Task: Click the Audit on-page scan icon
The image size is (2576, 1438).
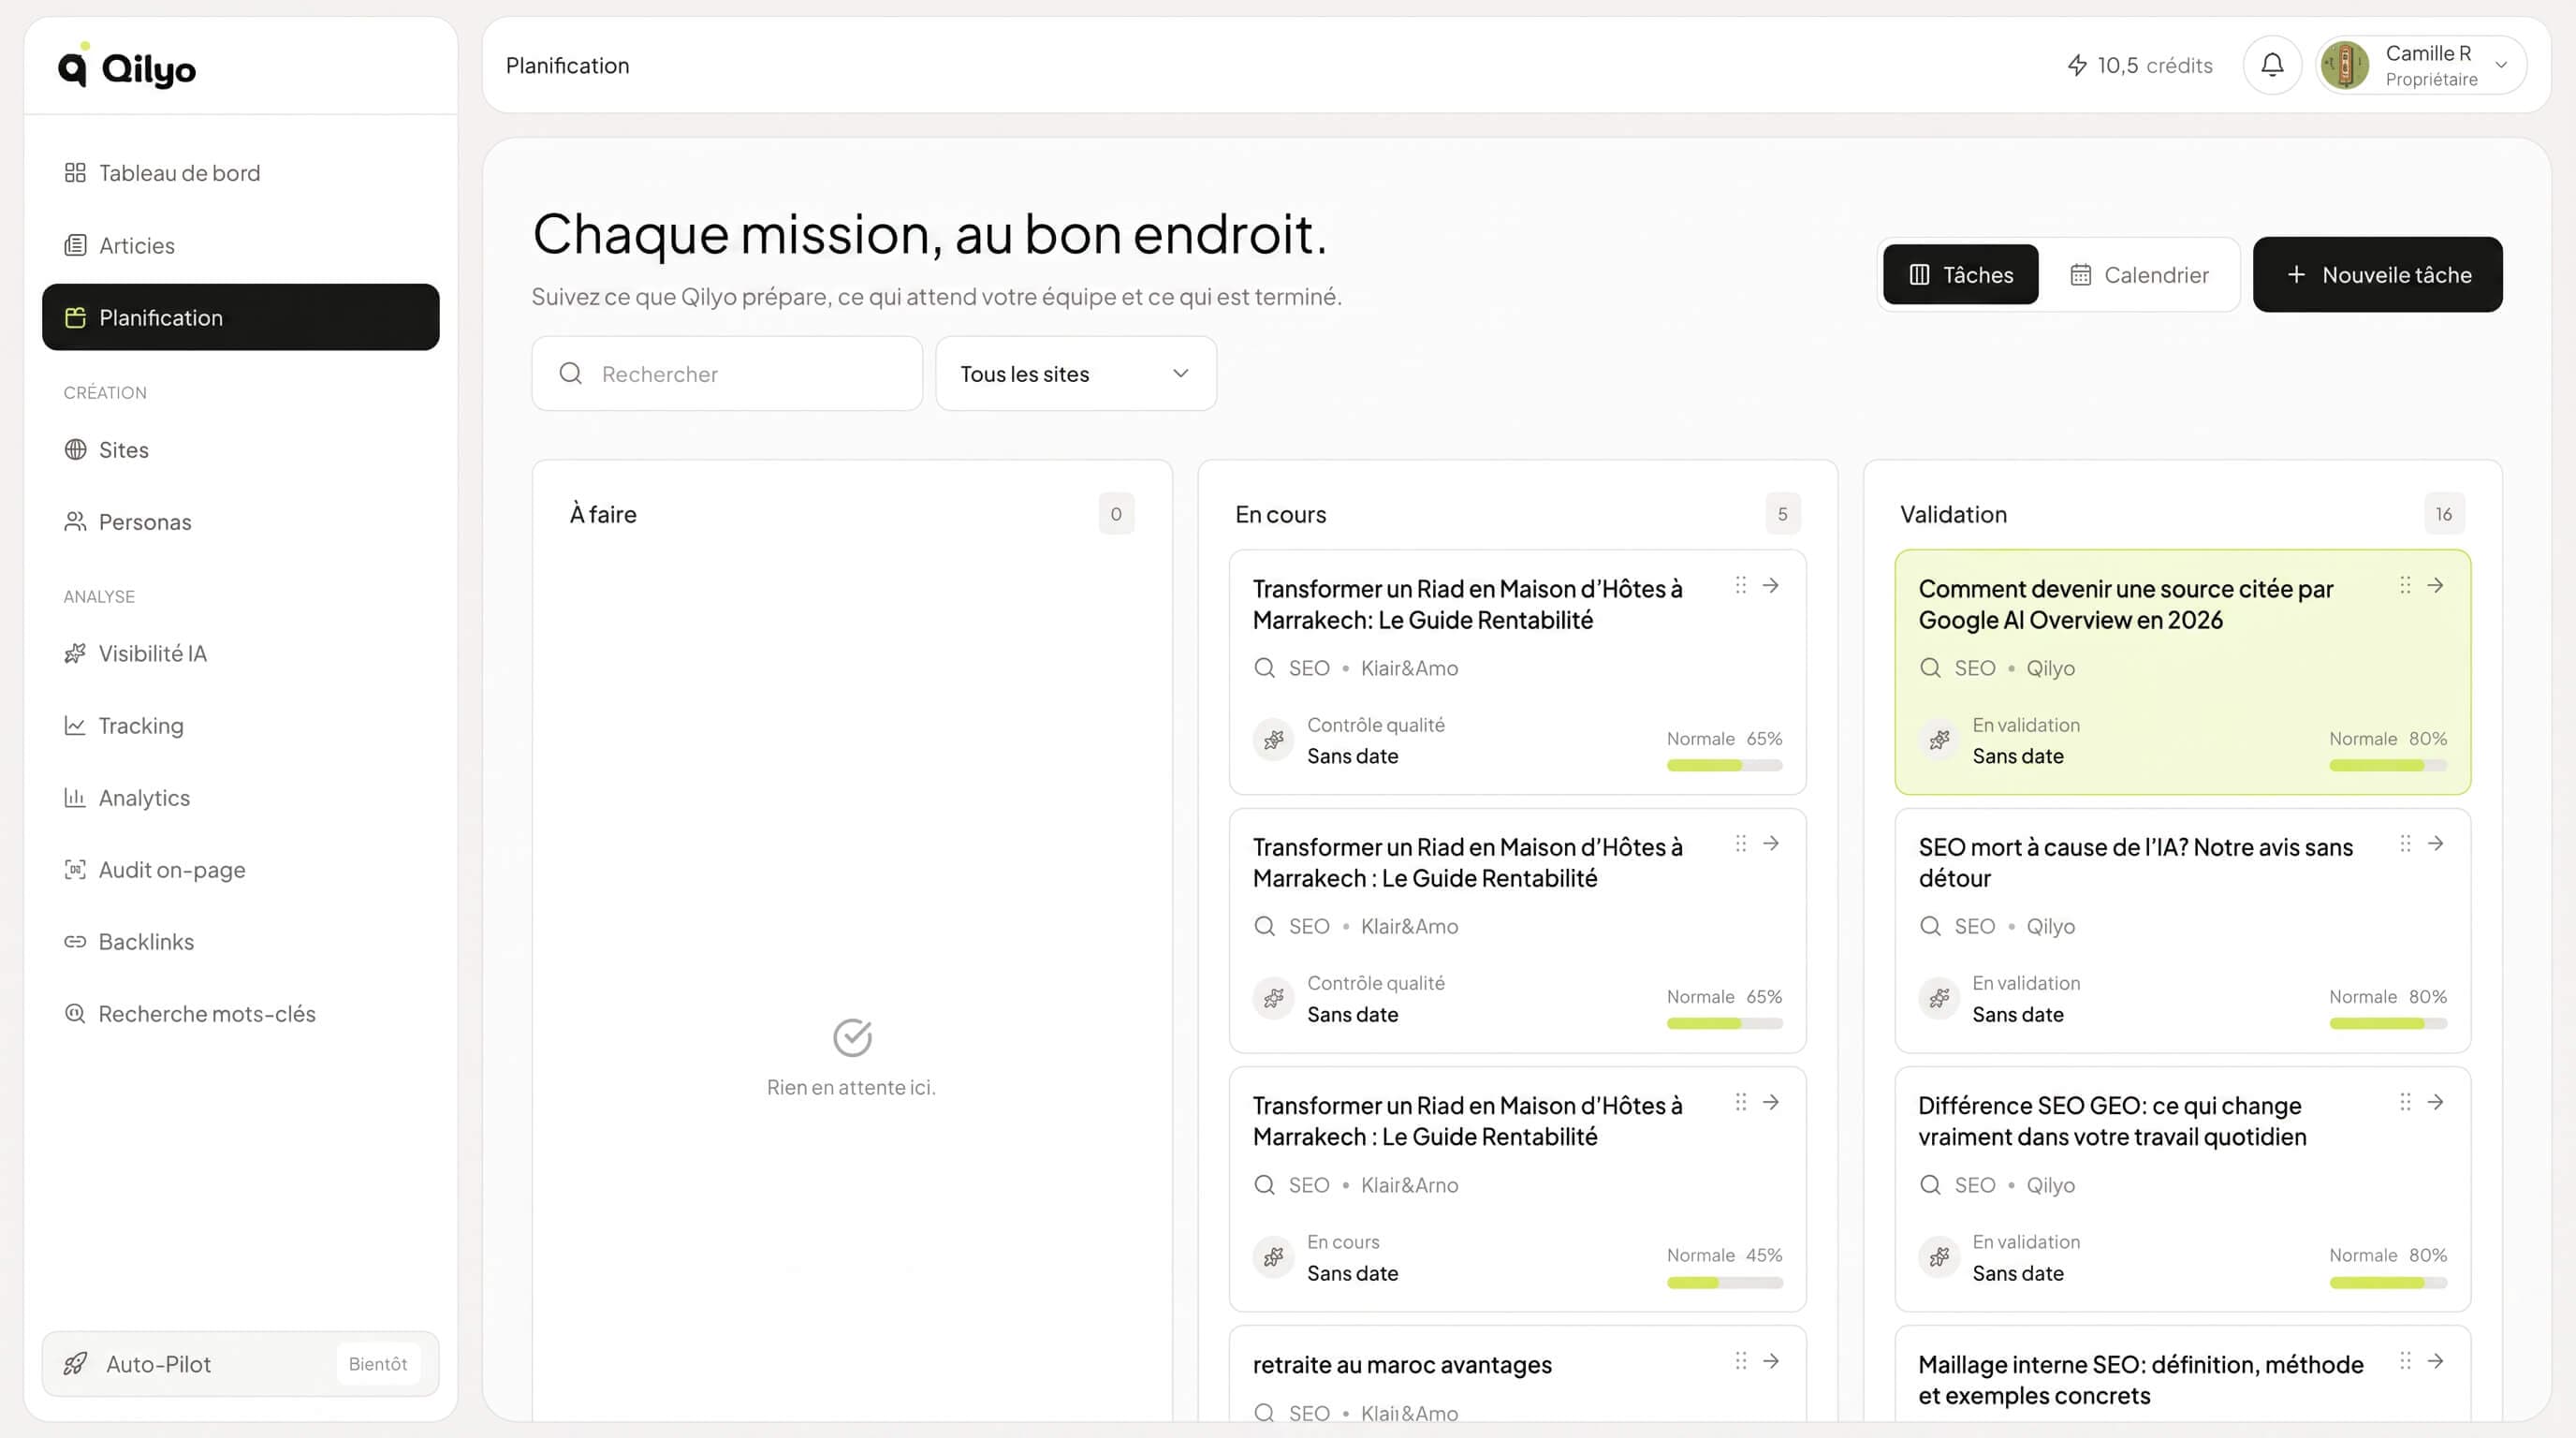Action: 75,869
